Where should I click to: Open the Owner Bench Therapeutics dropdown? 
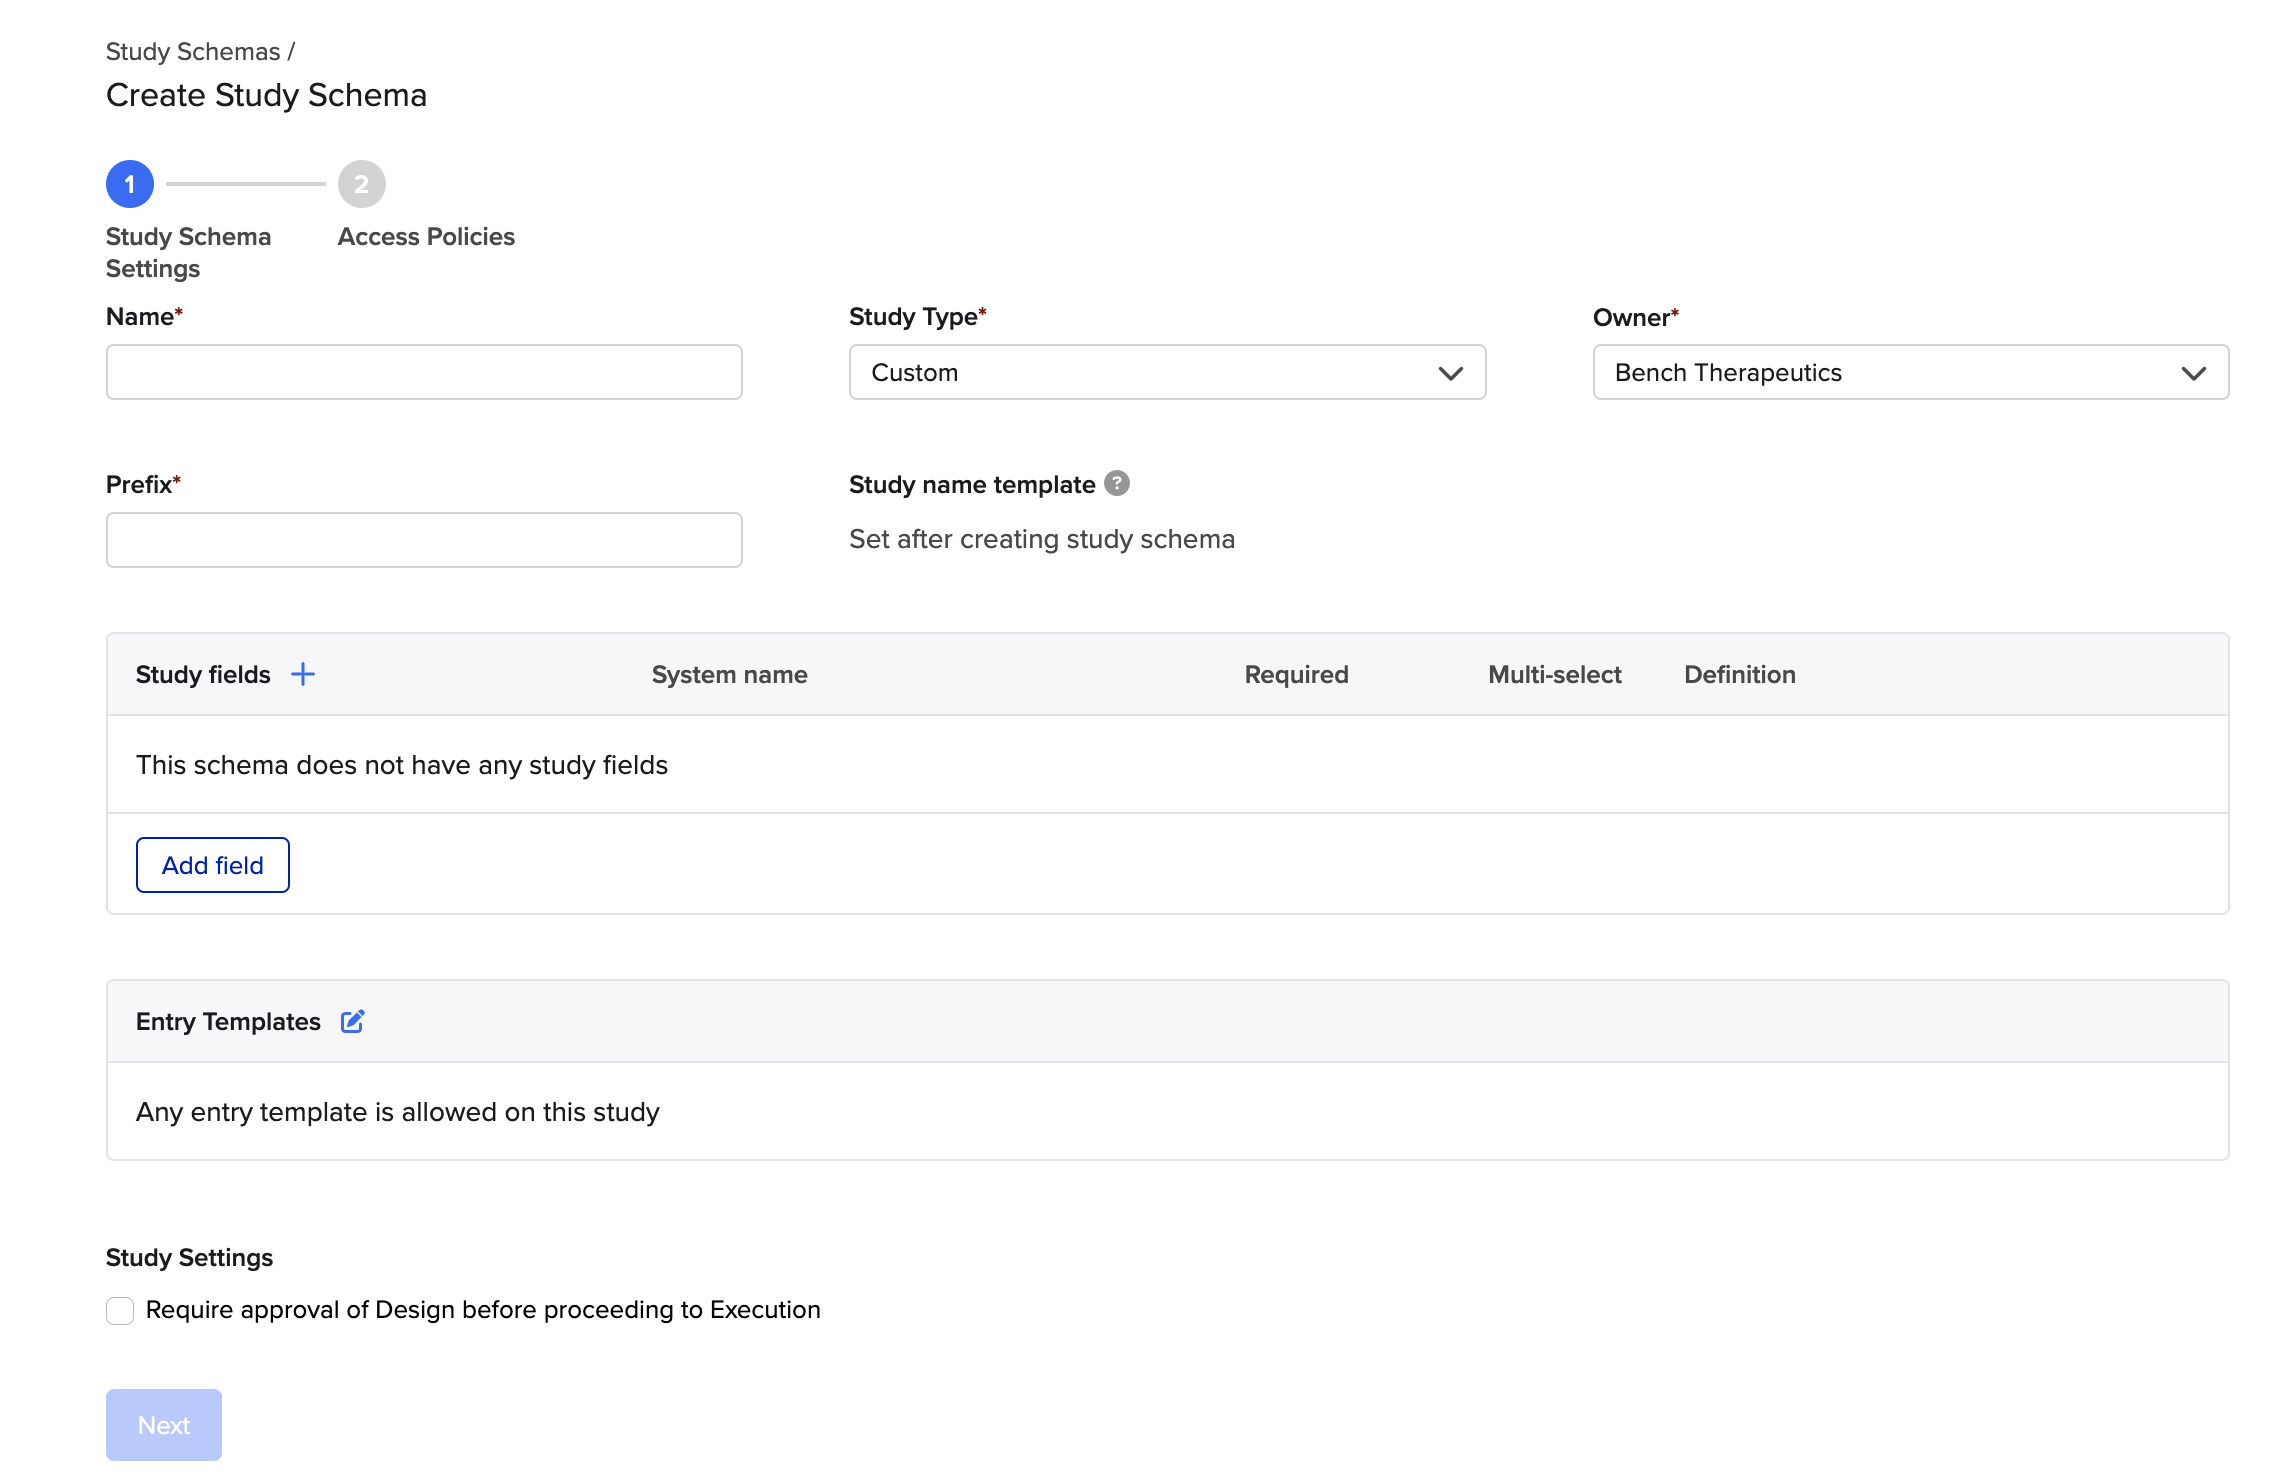tap(1909, 373)
